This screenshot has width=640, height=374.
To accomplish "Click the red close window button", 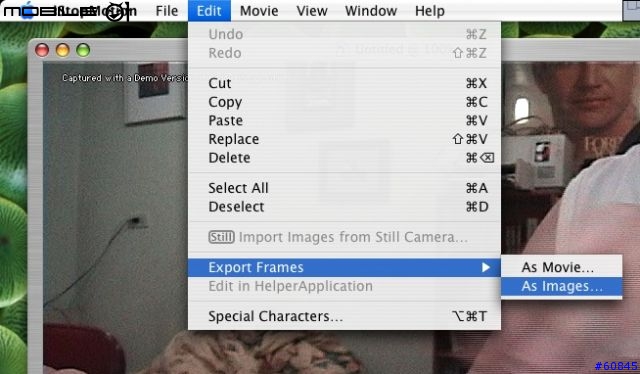I will pos(42,50).
